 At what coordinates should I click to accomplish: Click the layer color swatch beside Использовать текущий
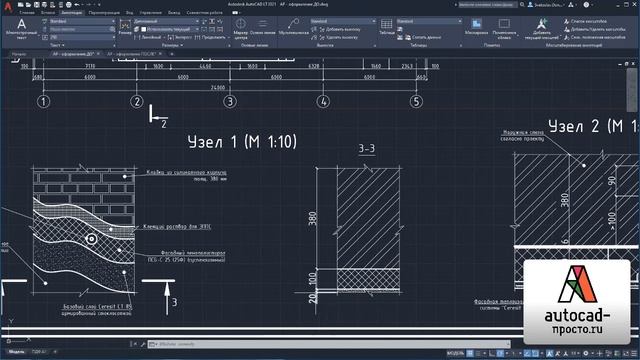(144, 29)
